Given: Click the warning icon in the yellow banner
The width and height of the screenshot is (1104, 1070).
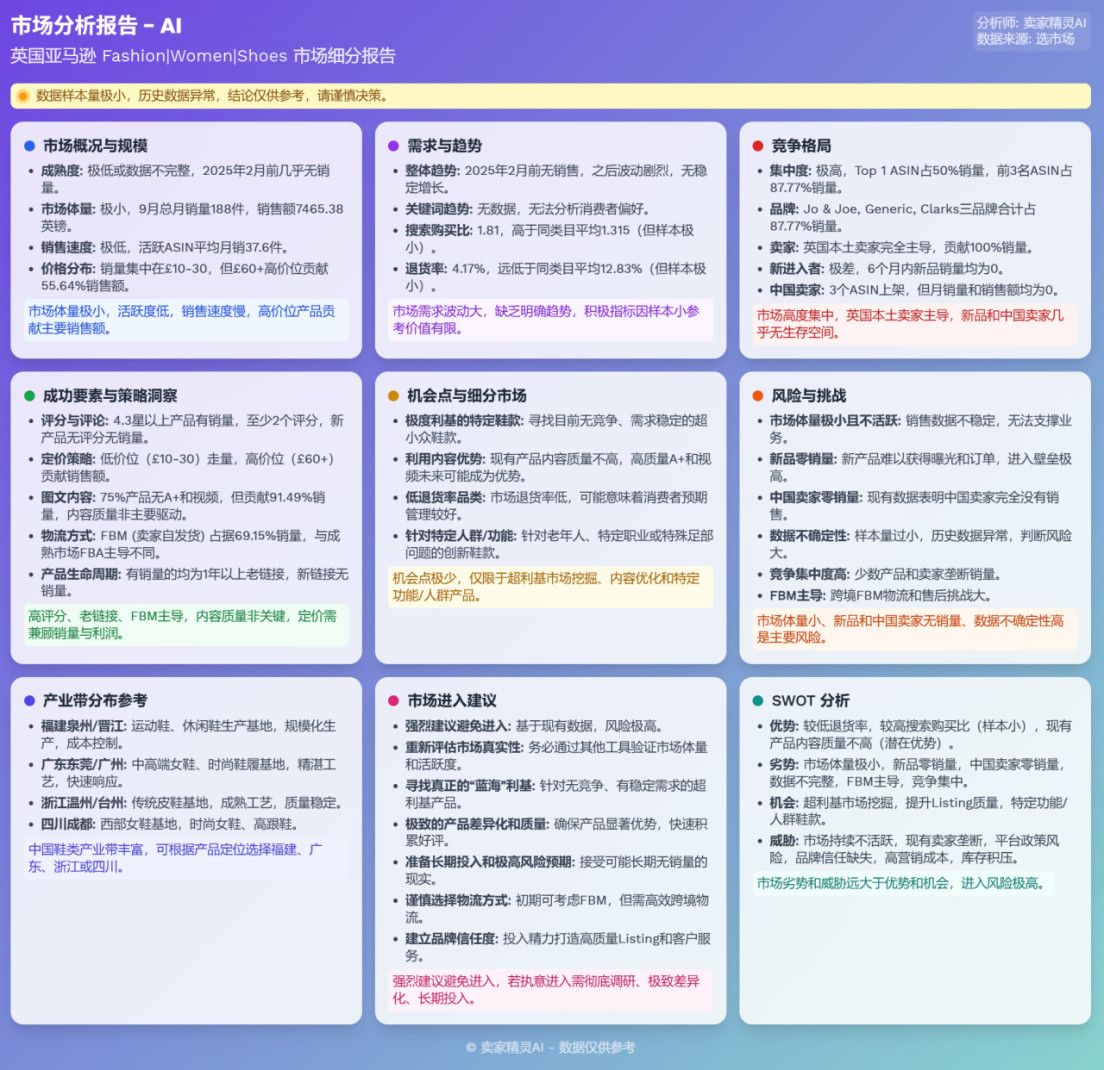Looking at the screenshot, I should (x=23, y=96).
